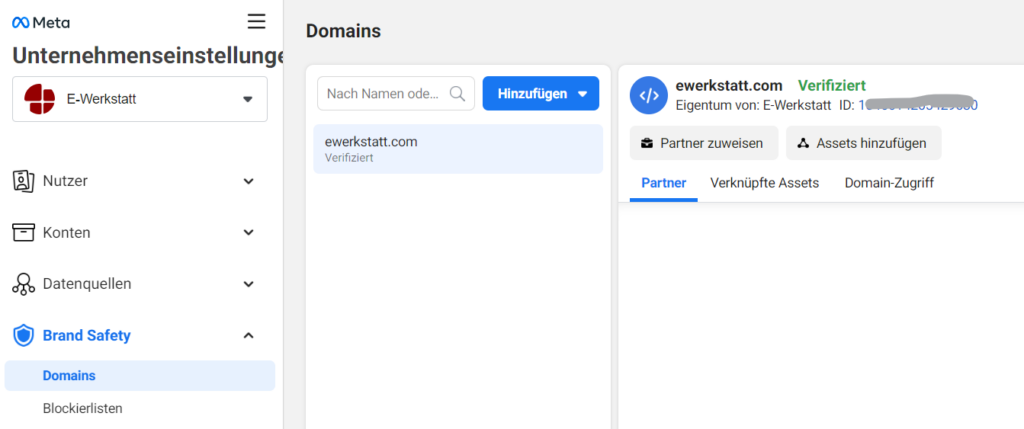The height and width of the screenshot is (429, 1024).
Task: Switch to the Partner tab
Action: coord(664,183)
